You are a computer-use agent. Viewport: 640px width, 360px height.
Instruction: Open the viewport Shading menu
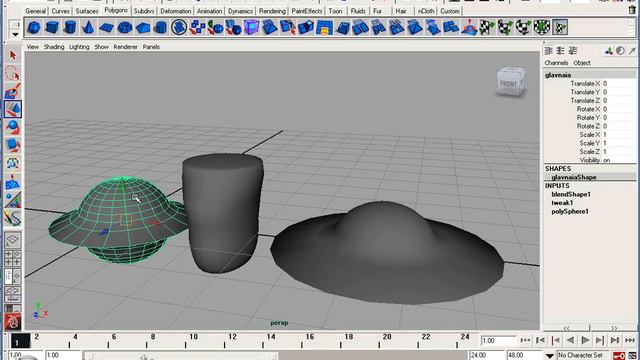click(54, 47)
